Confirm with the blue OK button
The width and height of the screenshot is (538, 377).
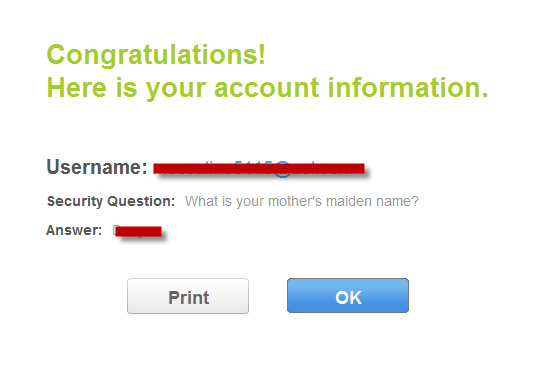coord(348,295)
